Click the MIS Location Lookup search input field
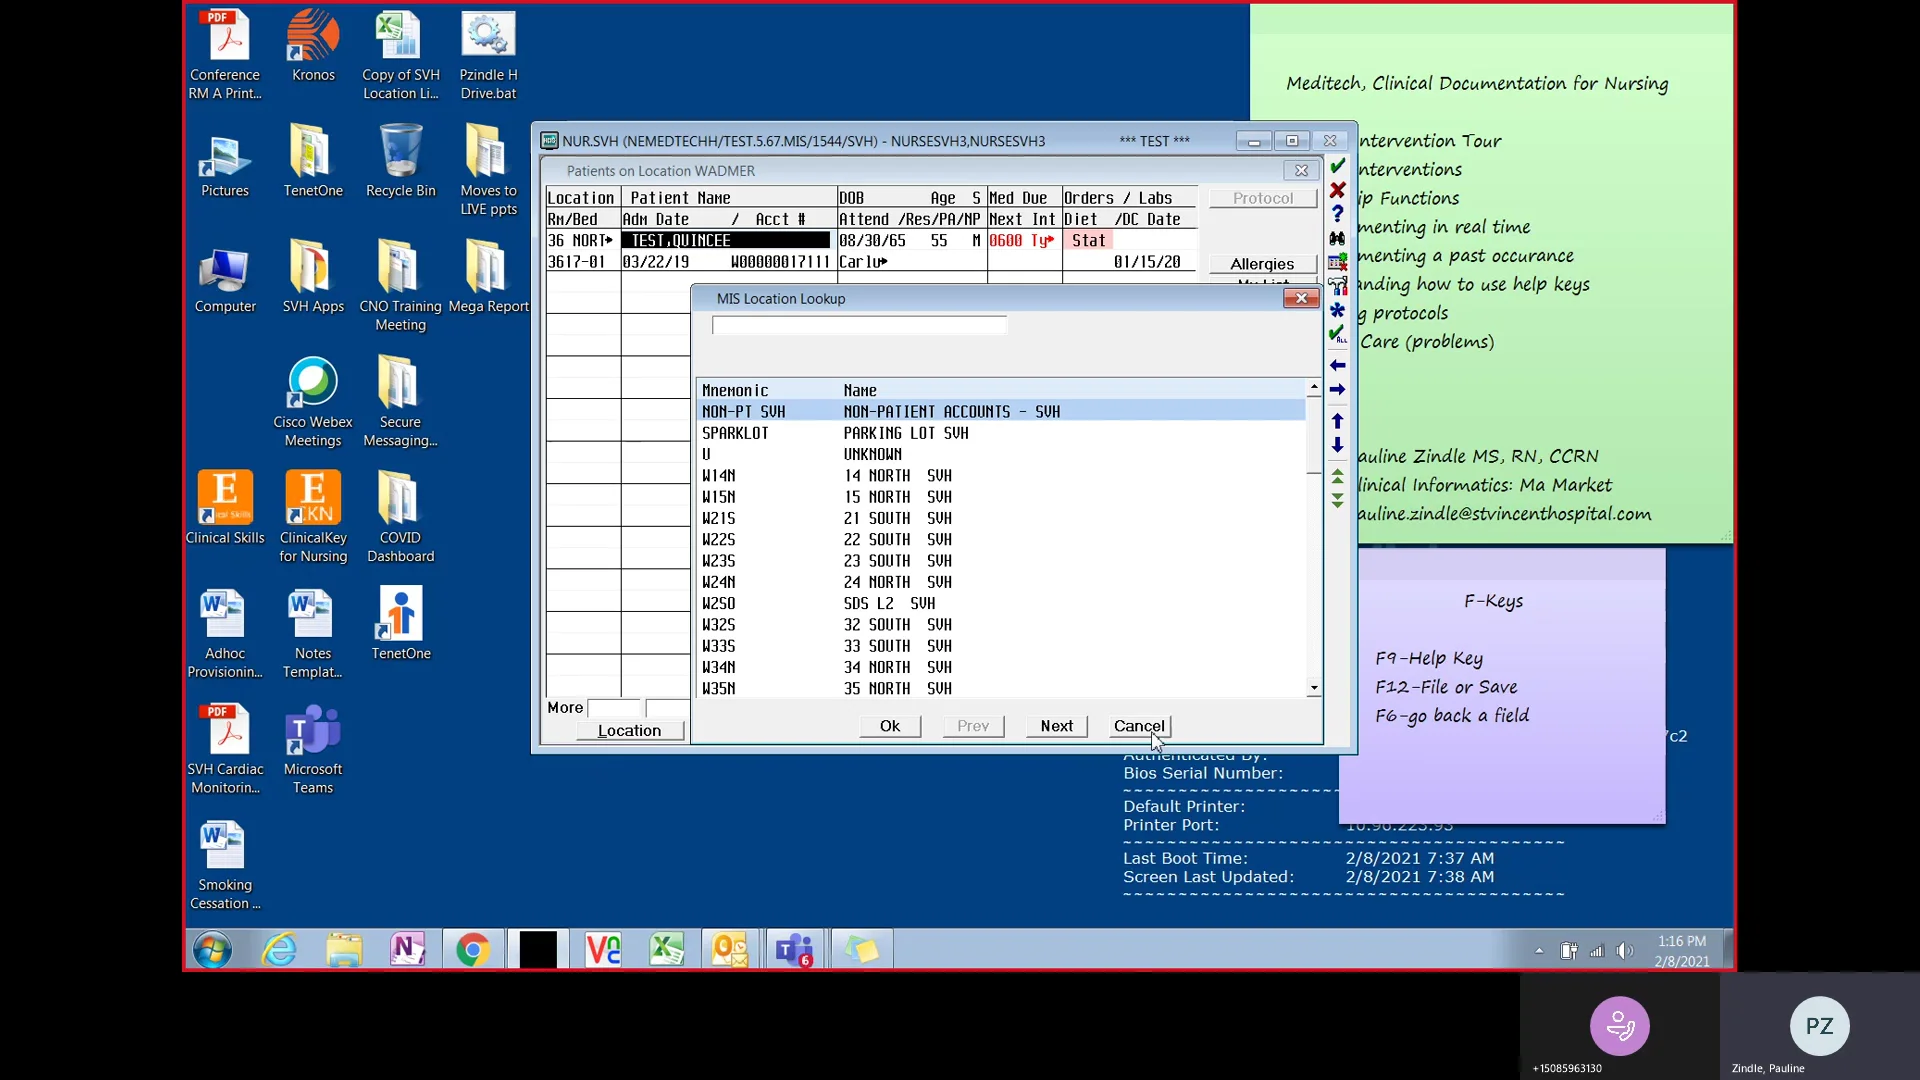This screenshot has height=1080, width=1920. pyautogui.click(x=860, y=324)
